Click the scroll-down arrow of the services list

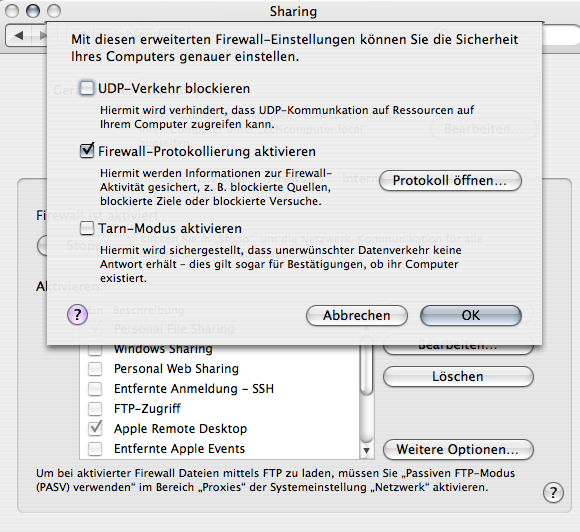(x=367, y=451)
